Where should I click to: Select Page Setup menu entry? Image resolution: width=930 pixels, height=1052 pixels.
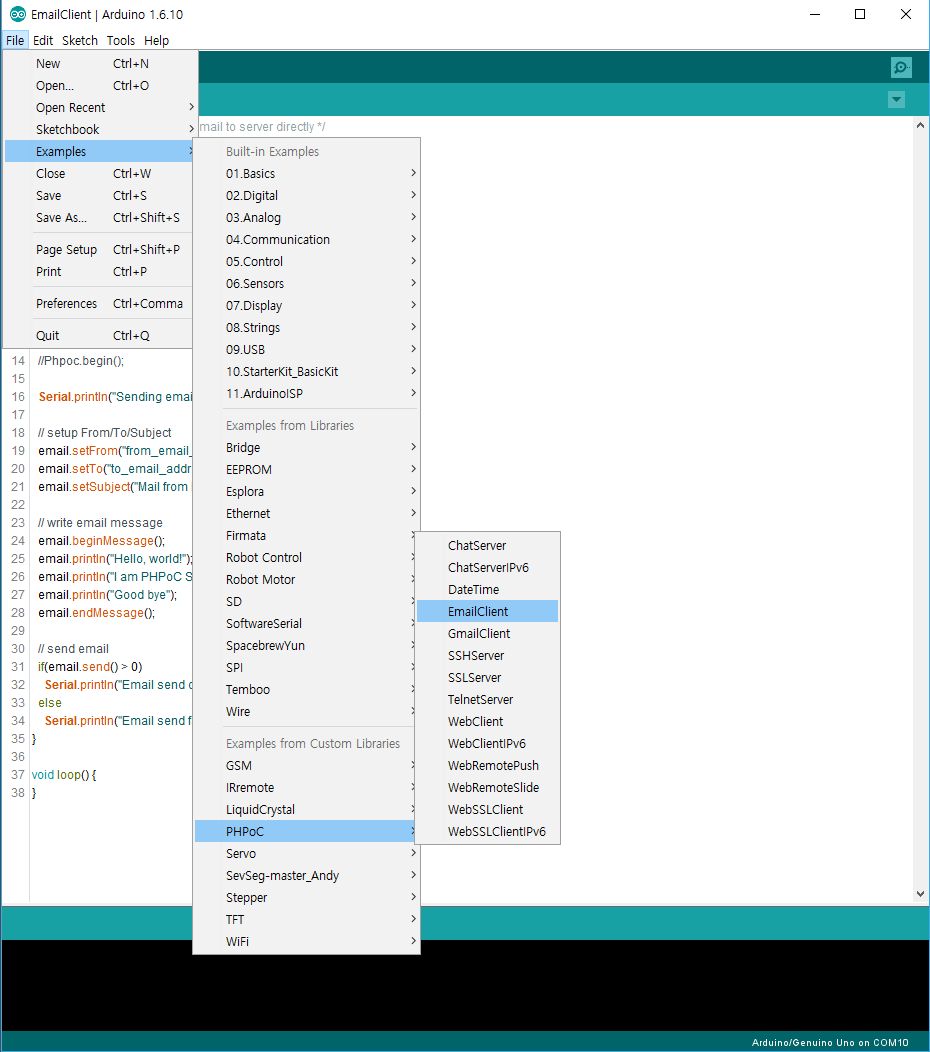99,250
